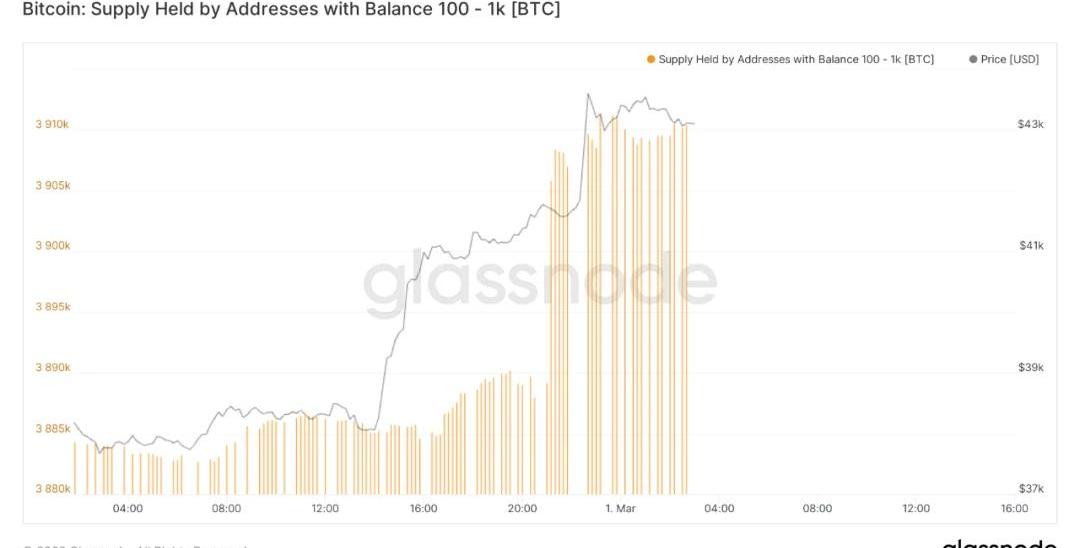Click the glassnode watermark in chart center
Image resolution: width=1080 pixels, height=548 pixels.
click(540, 283)
